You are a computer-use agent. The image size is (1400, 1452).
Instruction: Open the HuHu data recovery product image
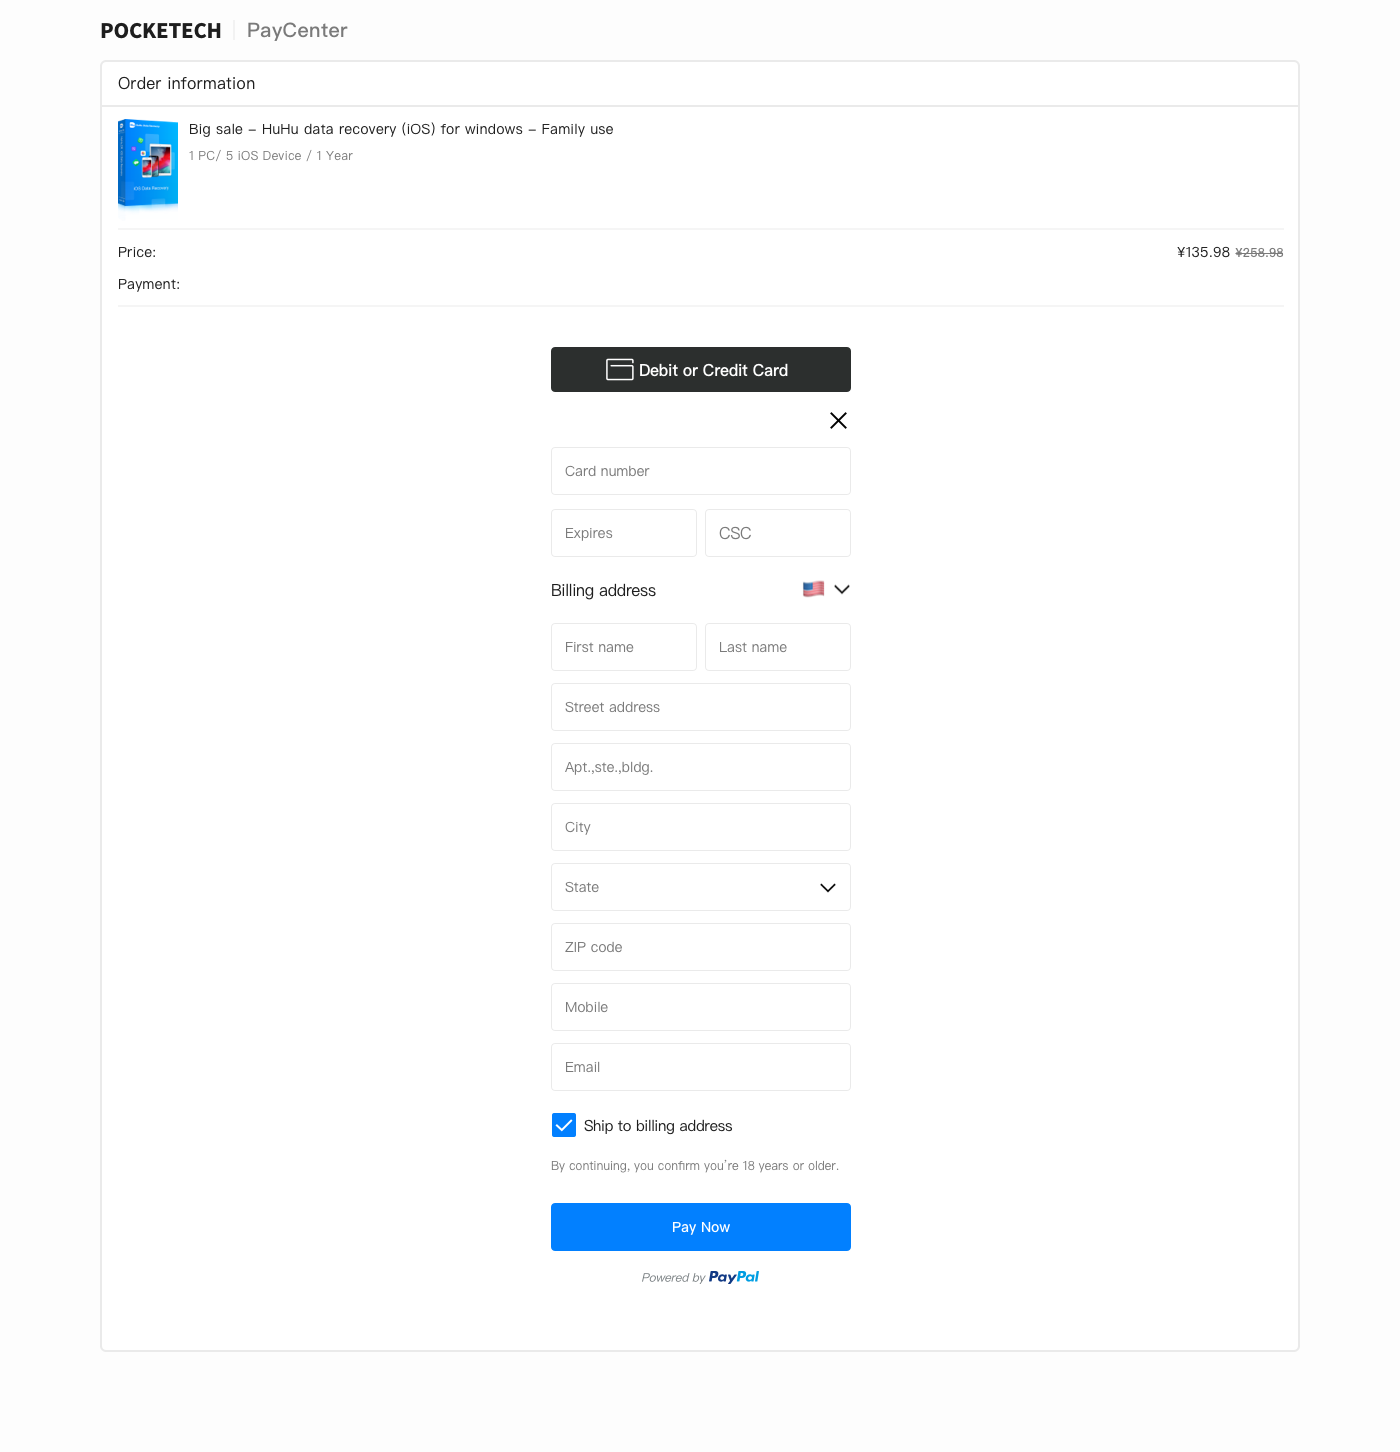tap(148, 163)
